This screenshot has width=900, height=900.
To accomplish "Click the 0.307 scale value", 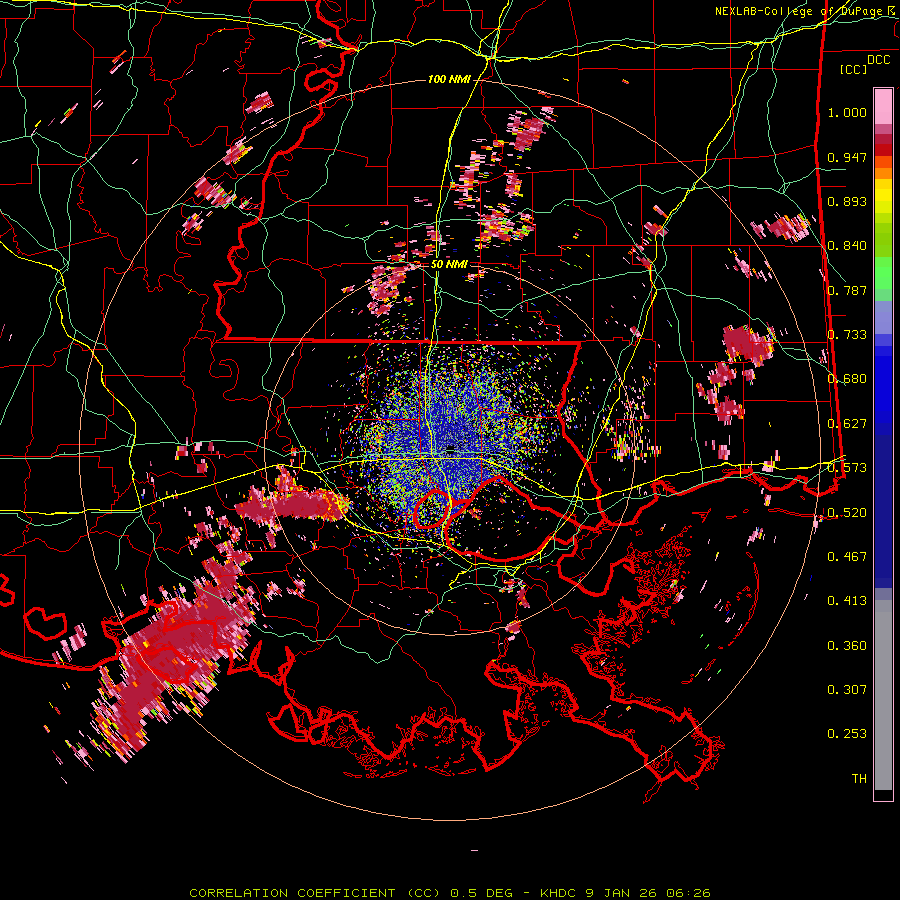I will (x=847, y=690).
